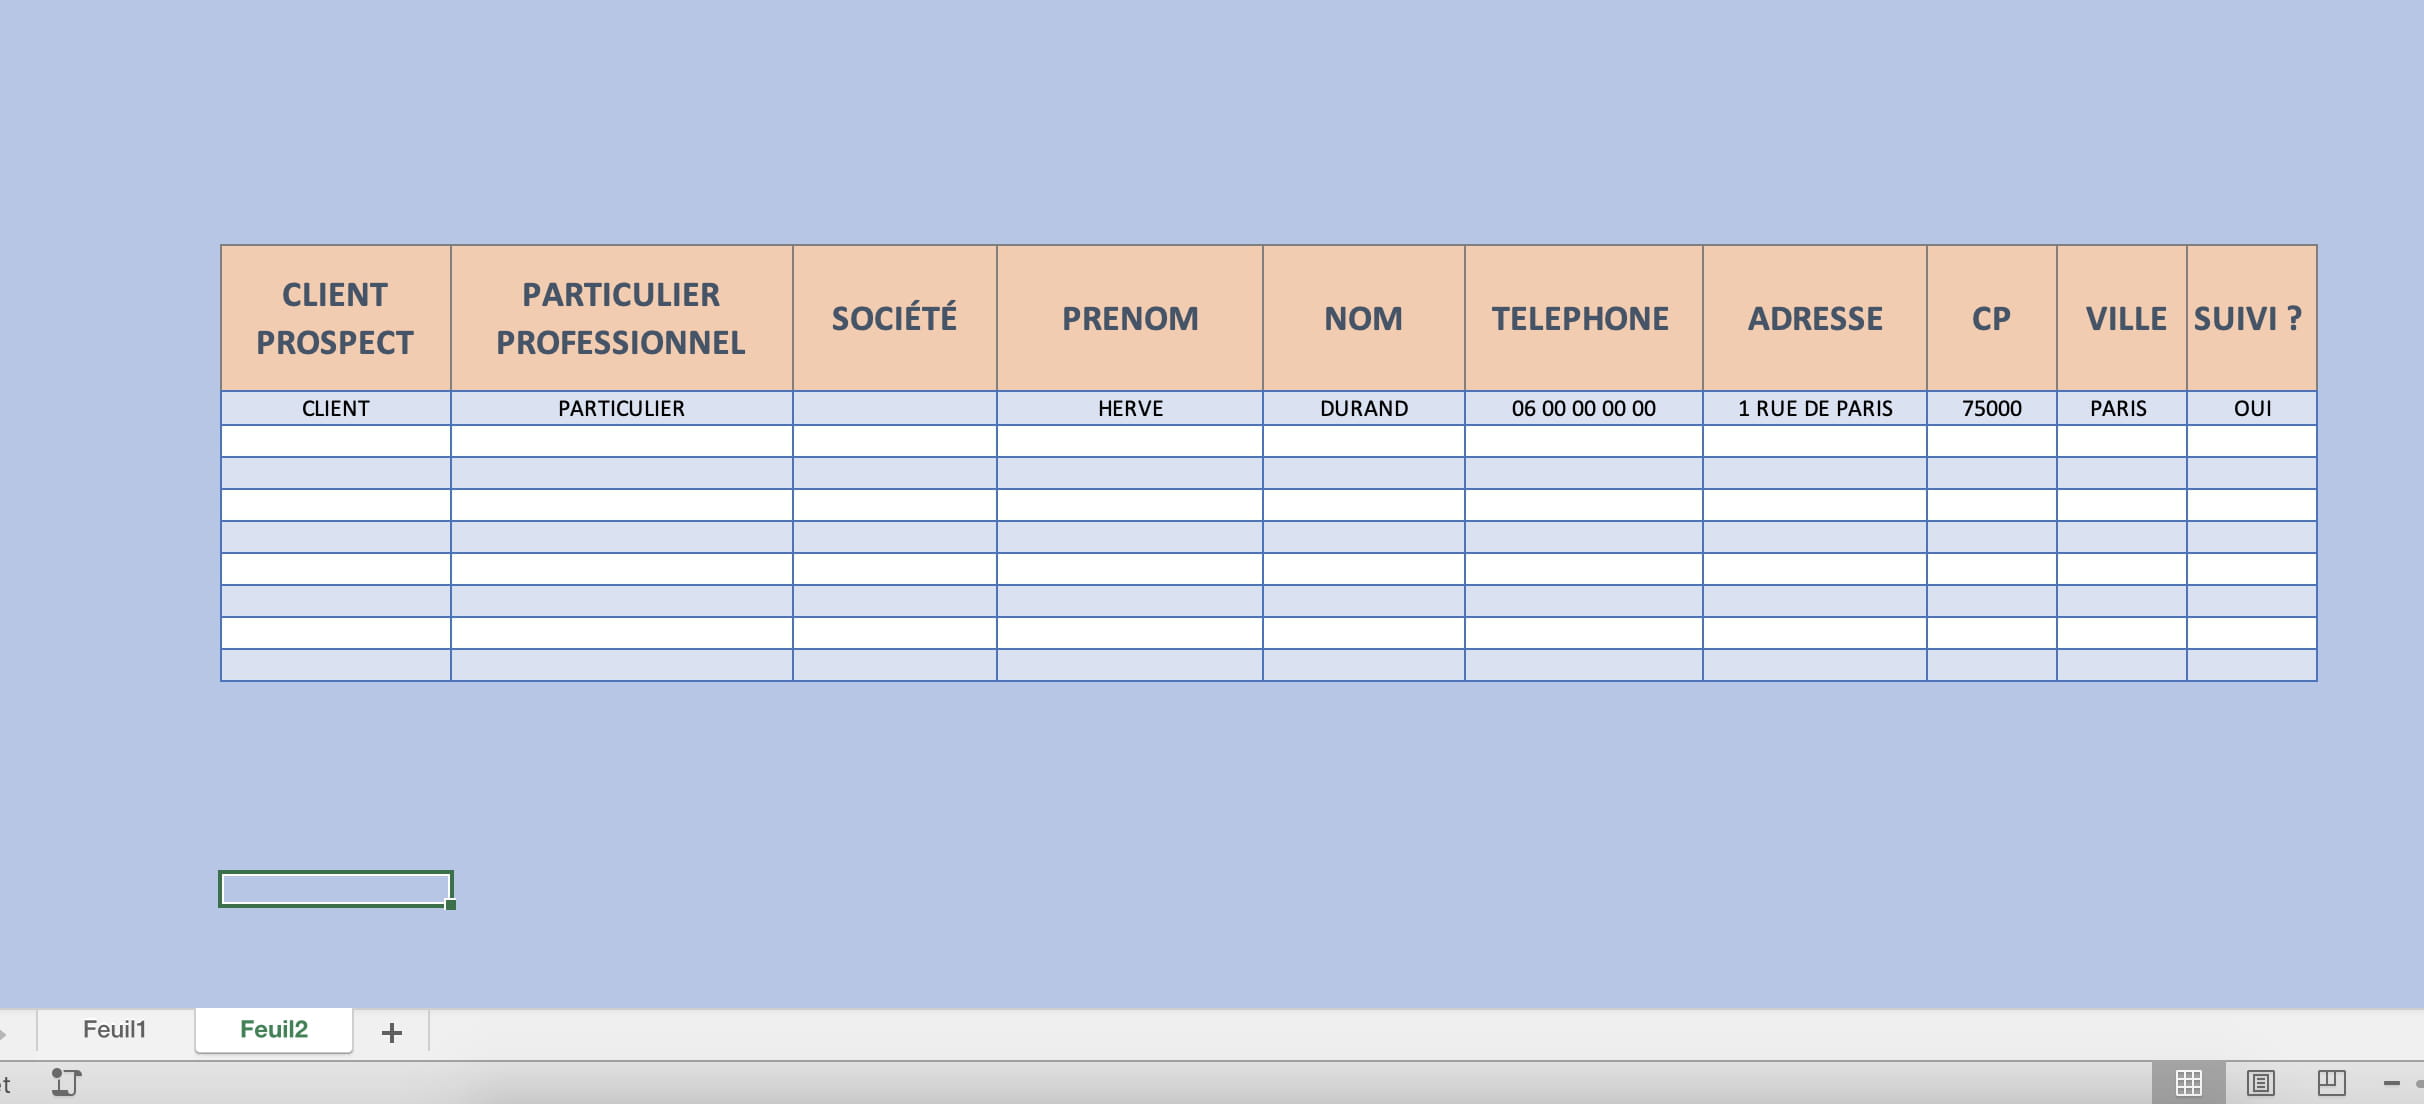Select the phone number 06 00 00 00 00 cell

[1583, 408]
